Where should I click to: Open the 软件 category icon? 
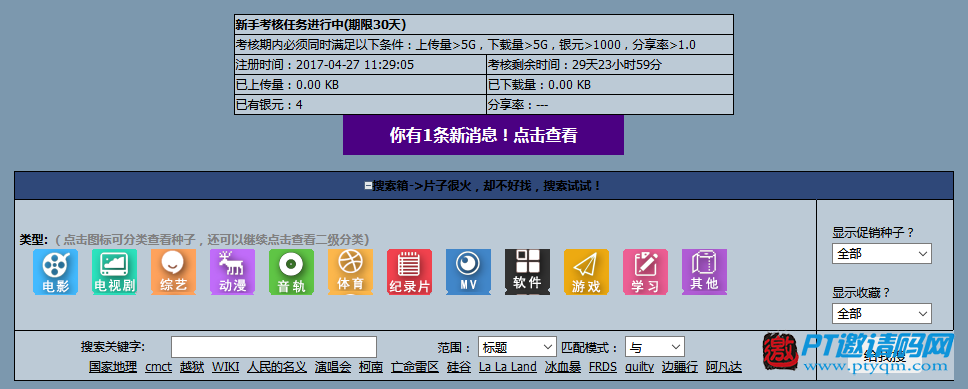[527, 272]
